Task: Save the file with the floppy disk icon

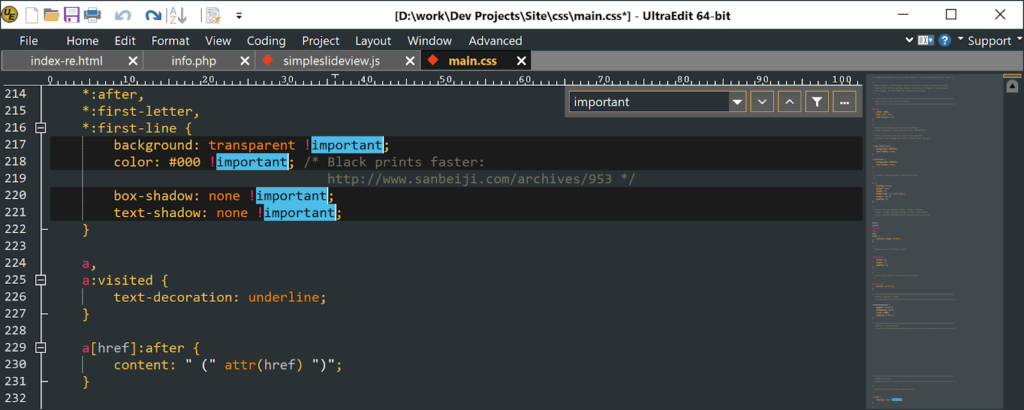Action: click(71, 15)
